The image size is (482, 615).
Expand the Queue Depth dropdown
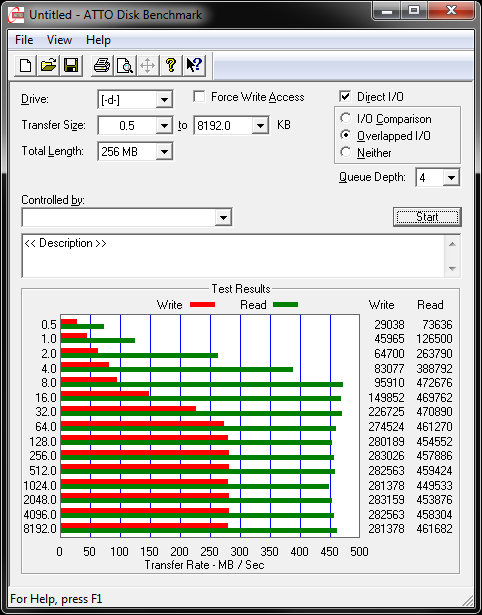(438, 178)
